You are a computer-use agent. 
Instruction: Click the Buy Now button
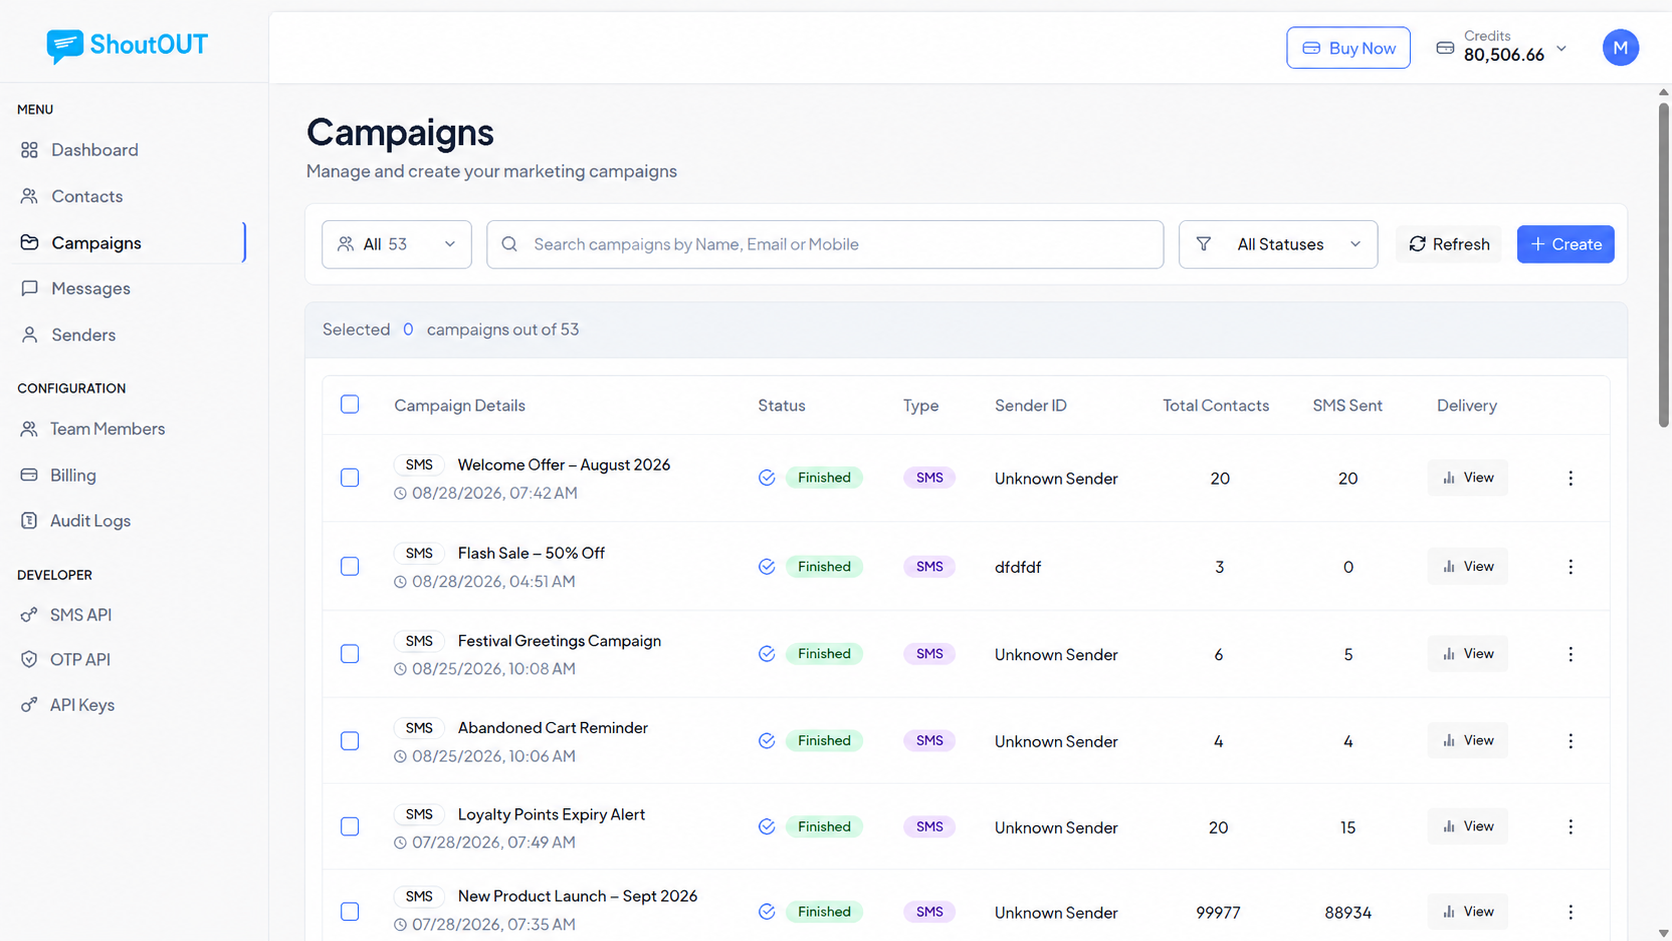pos(1348,48)
